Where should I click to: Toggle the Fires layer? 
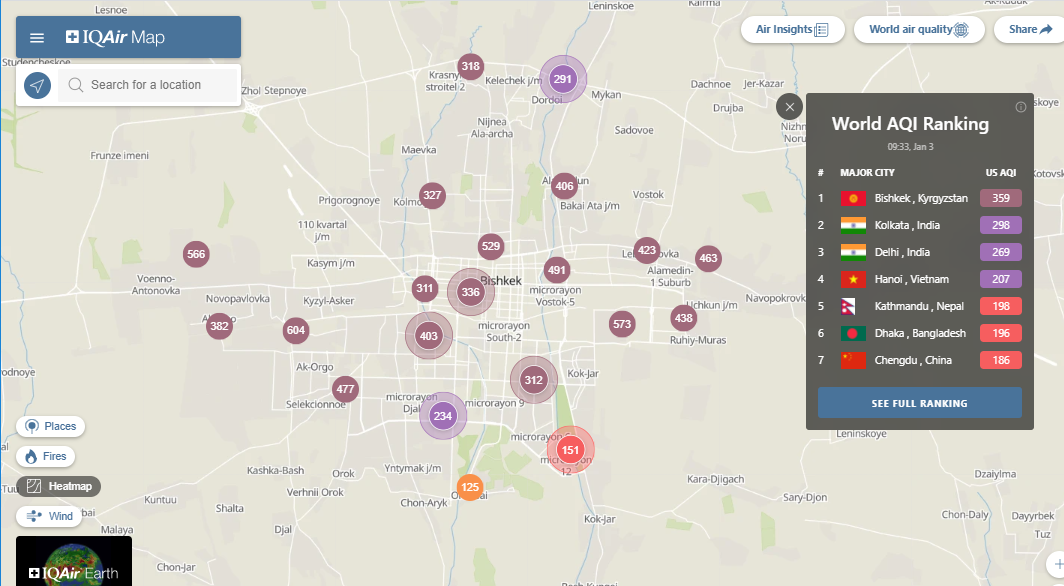[46, 456]
